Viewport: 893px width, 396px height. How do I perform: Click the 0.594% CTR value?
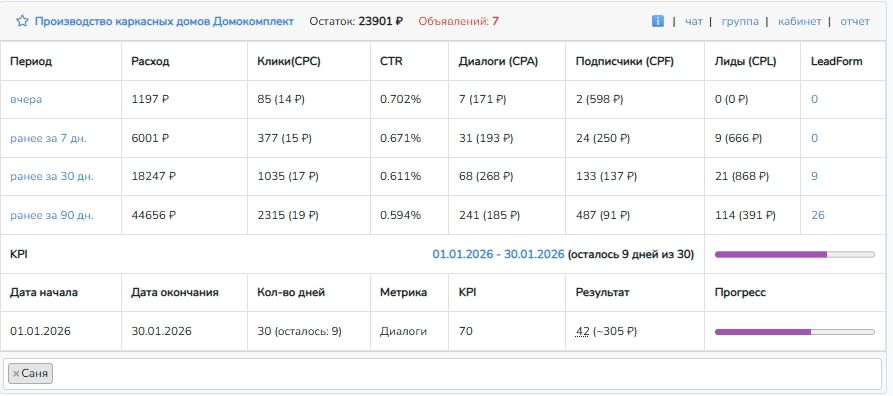pyautogui.click(x=400, y=215)
